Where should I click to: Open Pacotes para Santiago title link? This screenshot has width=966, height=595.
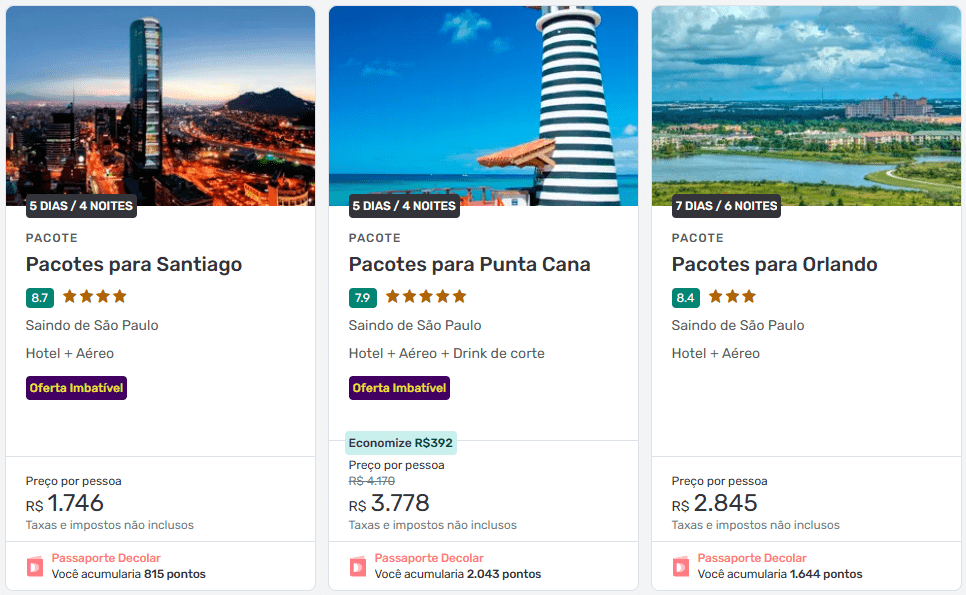[134, 265]
